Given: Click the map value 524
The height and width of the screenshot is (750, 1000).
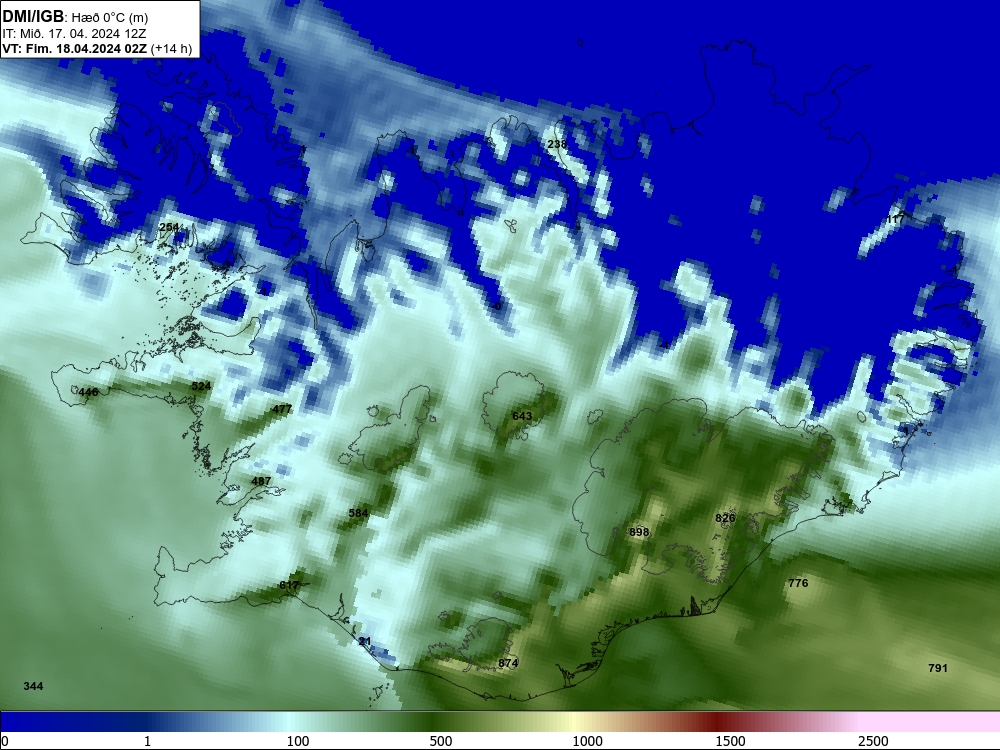Looking at the screenshot, I should point(201,386).
